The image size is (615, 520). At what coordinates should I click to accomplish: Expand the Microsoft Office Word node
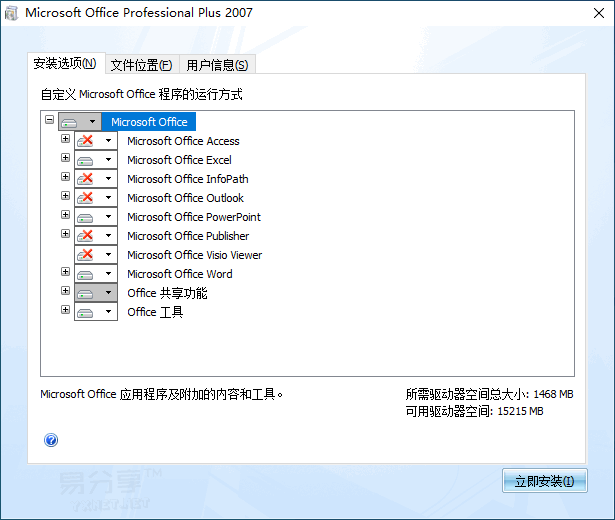pyautogui.click(x=66, y=271)
